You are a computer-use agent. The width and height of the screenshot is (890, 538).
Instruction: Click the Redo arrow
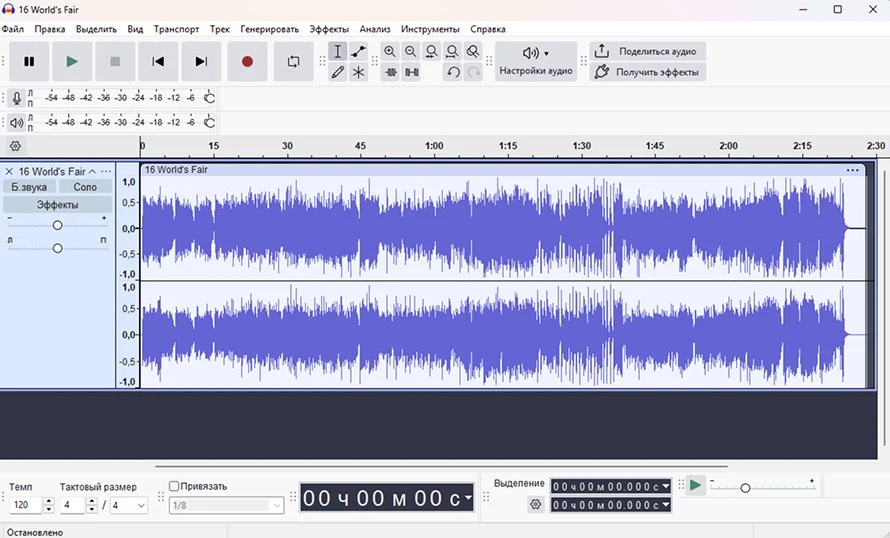pos(473,72)
